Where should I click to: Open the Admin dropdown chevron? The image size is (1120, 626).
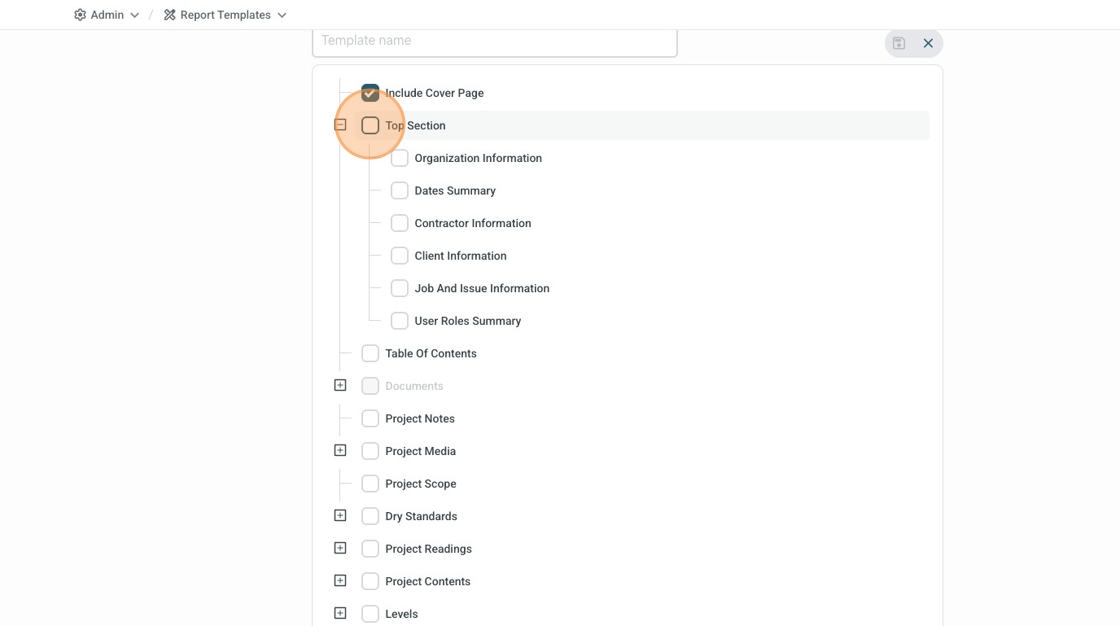click(135, 15)
